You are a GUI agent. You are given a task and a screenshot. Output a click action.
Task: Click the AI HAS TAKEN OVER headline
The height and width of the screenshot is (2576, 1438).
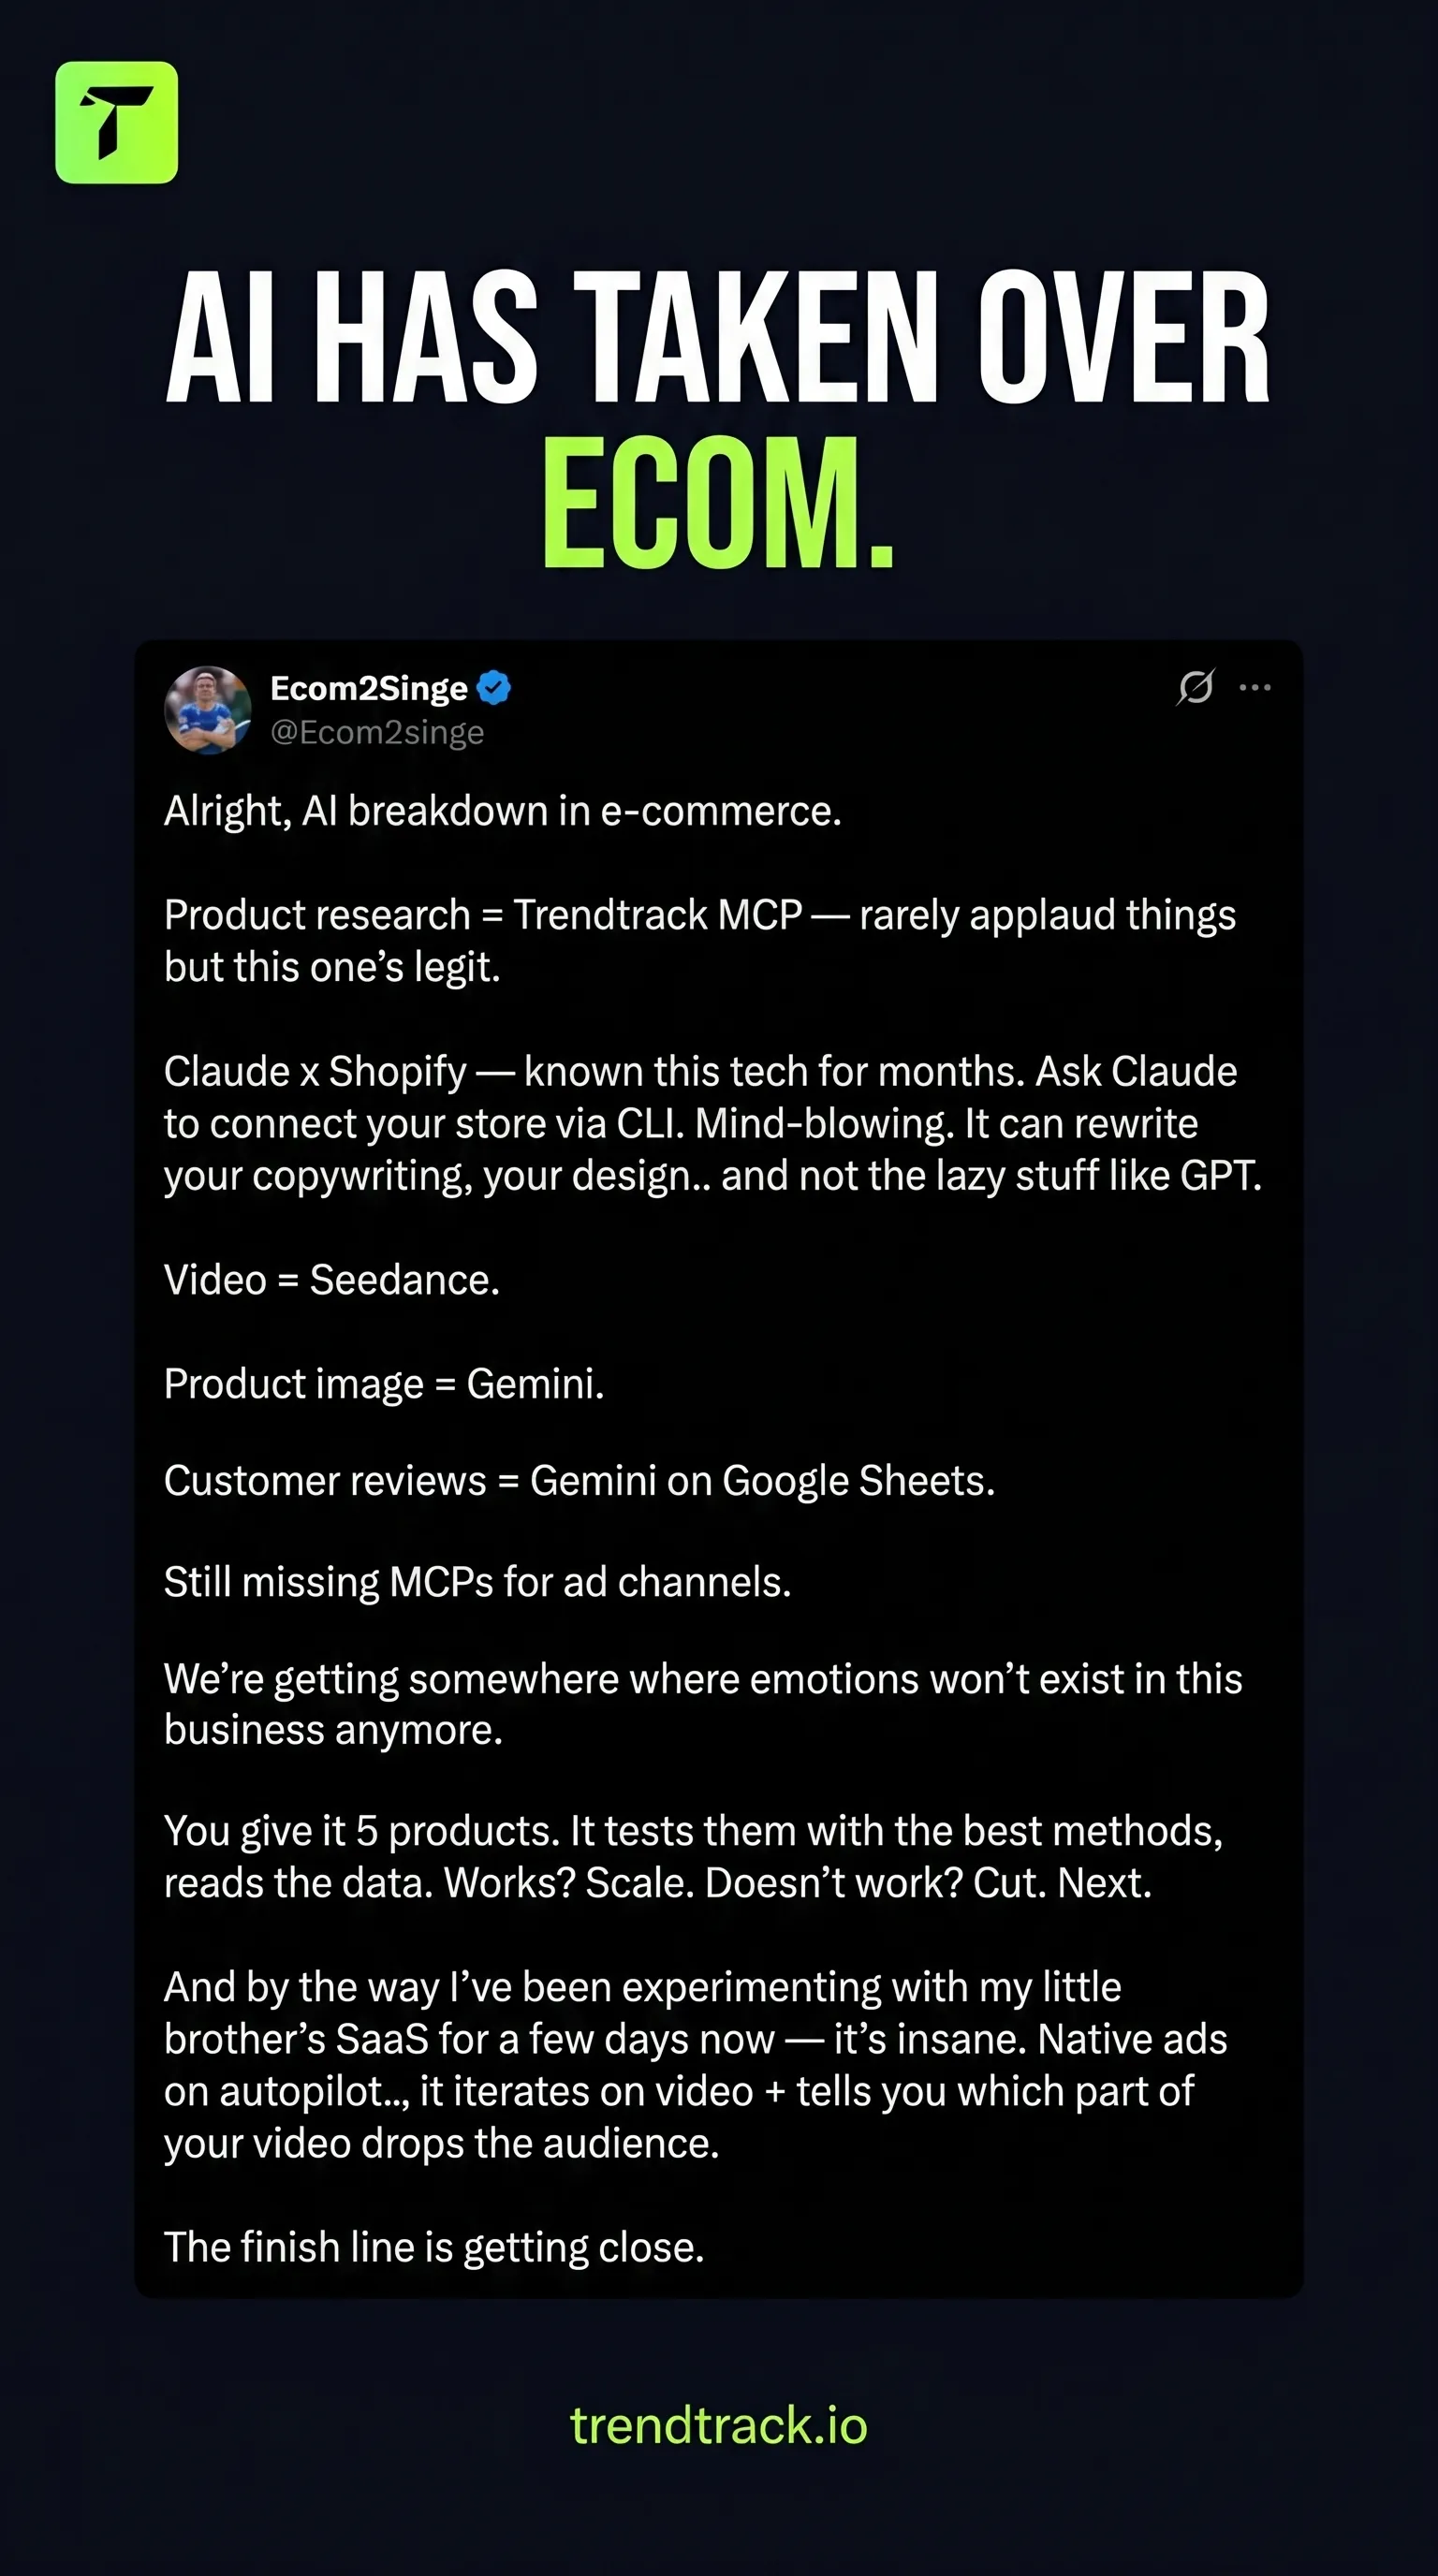coord(718,338)
